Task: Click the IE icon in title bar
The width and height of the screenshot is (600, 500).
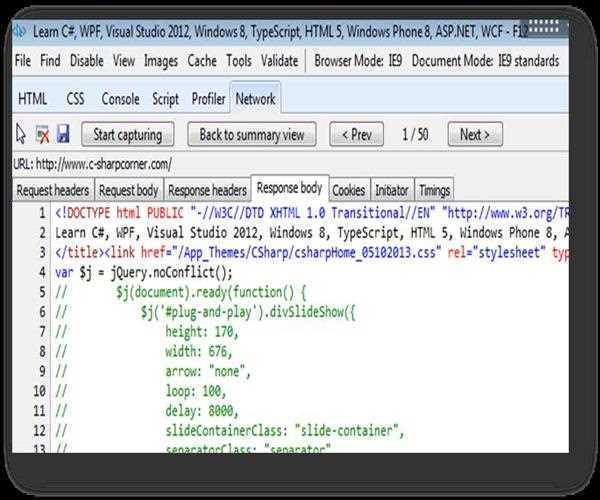Action: pyautogui.click(x=21, y=31)
